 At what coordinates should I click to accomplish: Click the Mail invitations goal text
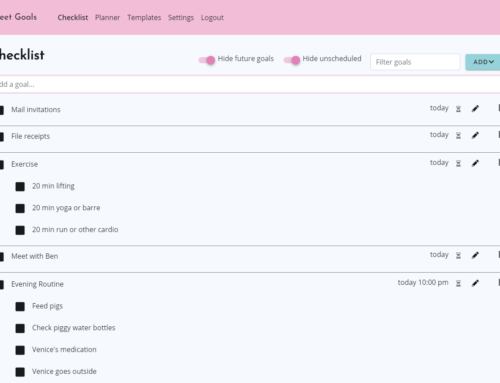click(x=36, y=110)
